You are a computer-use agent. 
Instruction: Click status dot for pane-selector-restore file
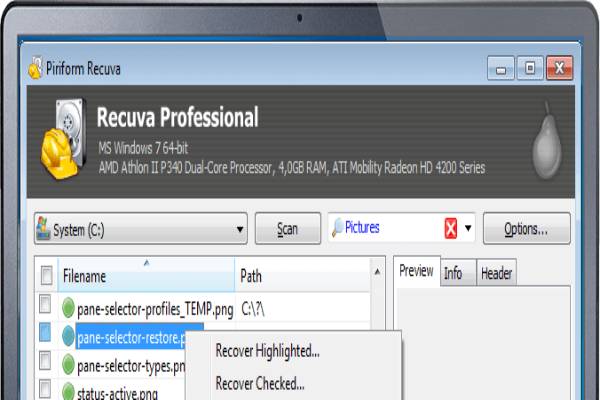point(68,336)
